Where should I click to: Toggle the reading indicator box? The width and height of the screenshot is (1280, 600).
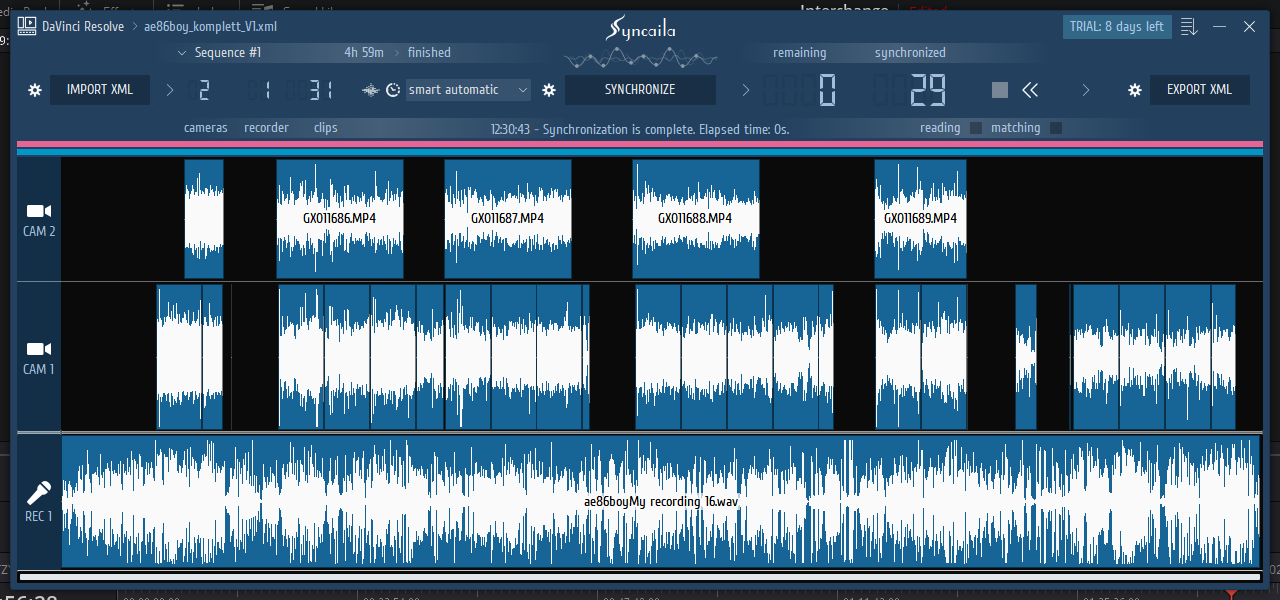click(x=976, y=128)
